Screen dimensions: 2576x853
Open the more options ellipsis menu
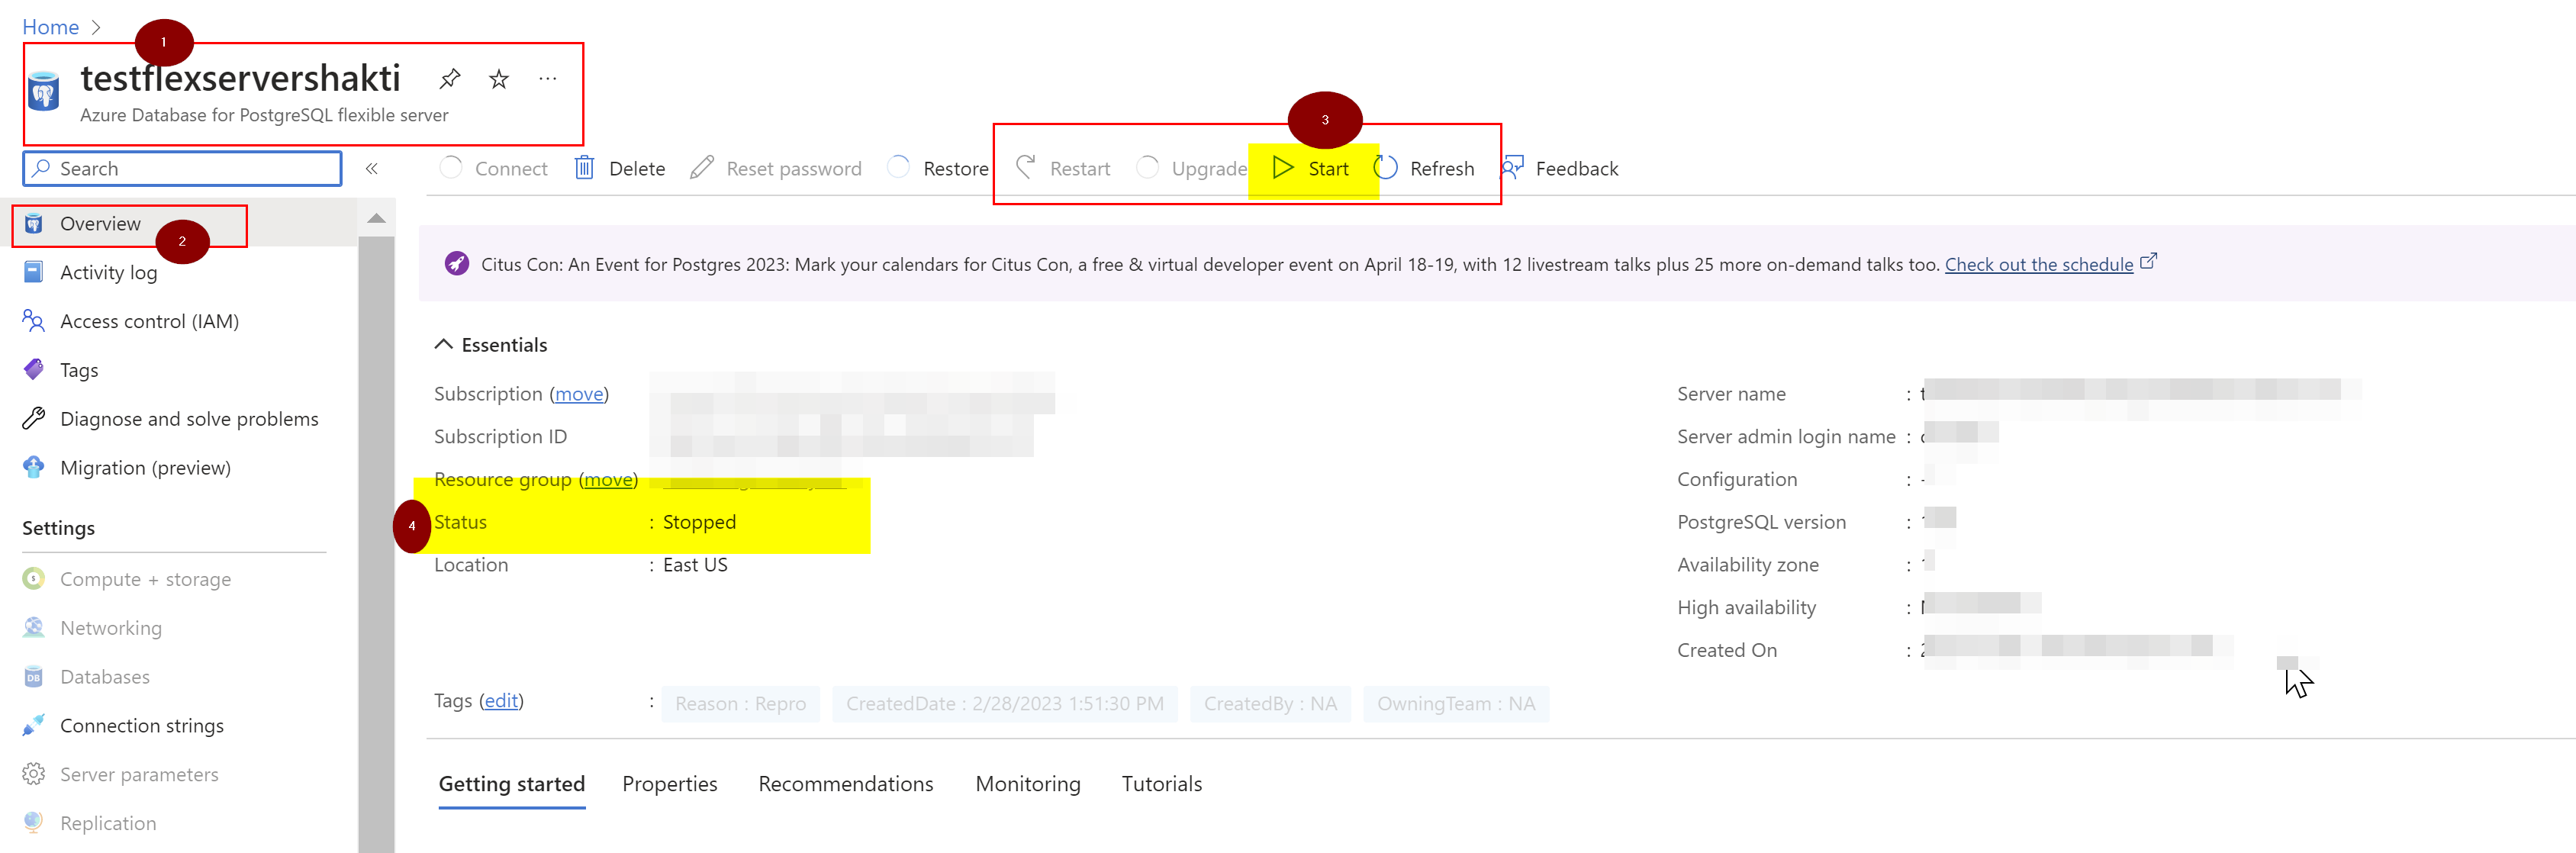(547, 78)
